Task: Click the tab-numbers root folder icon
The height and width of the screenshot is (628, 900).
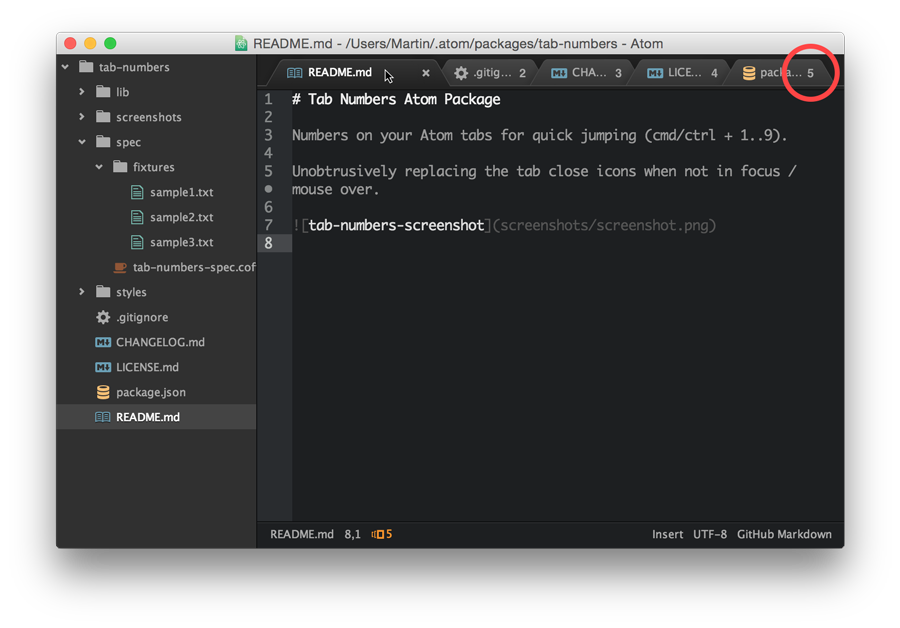Action: [x=86, y=67]
